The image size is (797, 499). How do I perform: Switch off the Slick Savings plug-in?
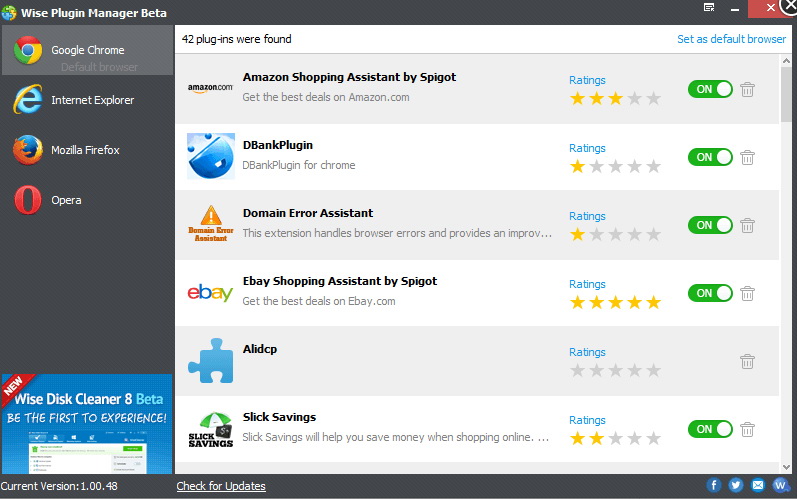click(710, 429)
